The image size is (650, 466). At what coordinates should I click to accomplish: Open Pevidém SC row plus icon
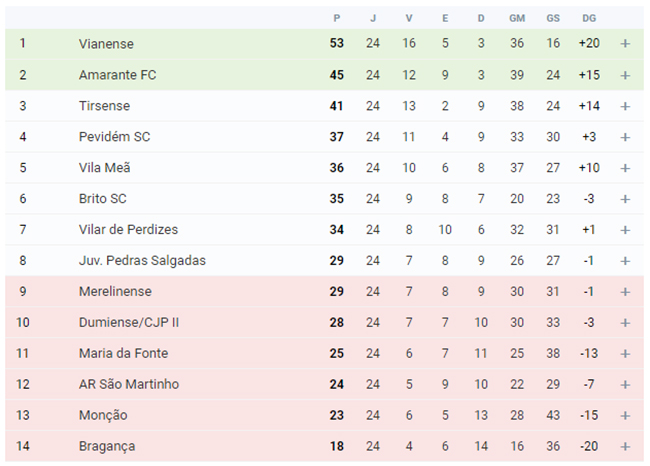625,137
